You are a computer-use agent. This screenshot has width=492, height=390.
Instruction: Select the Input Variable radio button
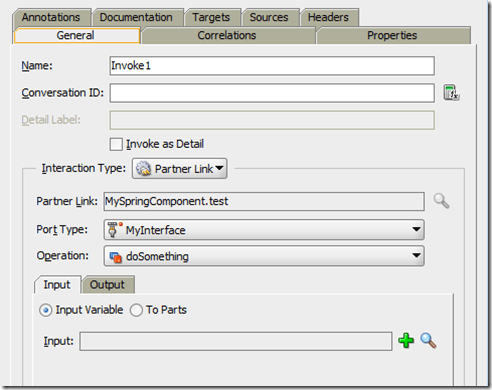click(45, 310)
